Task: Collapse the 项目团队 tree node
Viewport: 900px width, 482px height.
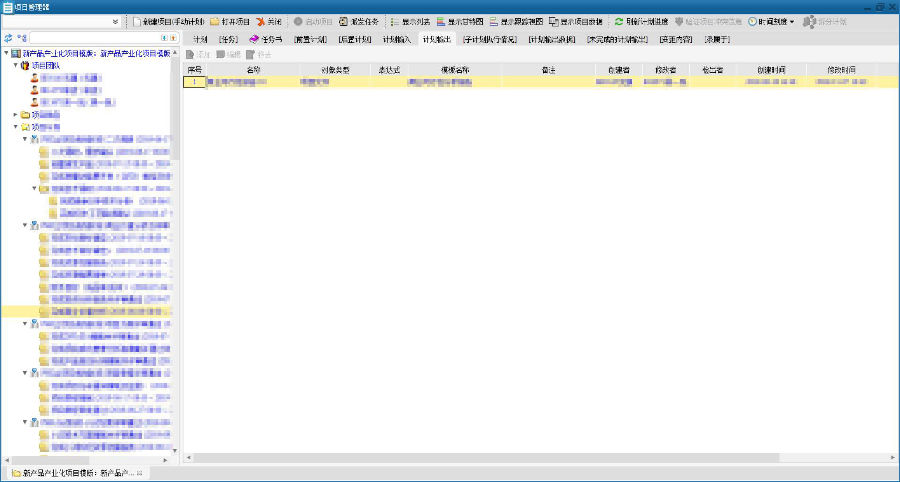Action: [x=15, y=65]
